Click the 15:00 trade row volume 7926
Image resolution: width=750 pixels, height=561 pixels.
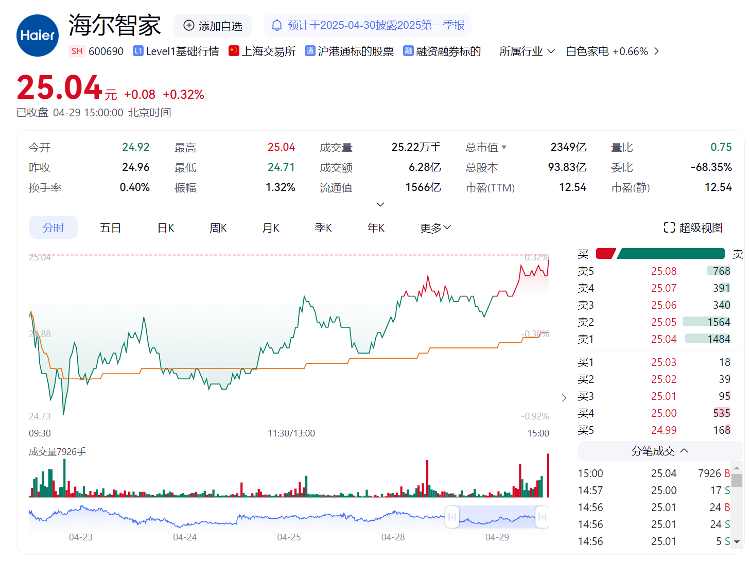click(709, 473)
